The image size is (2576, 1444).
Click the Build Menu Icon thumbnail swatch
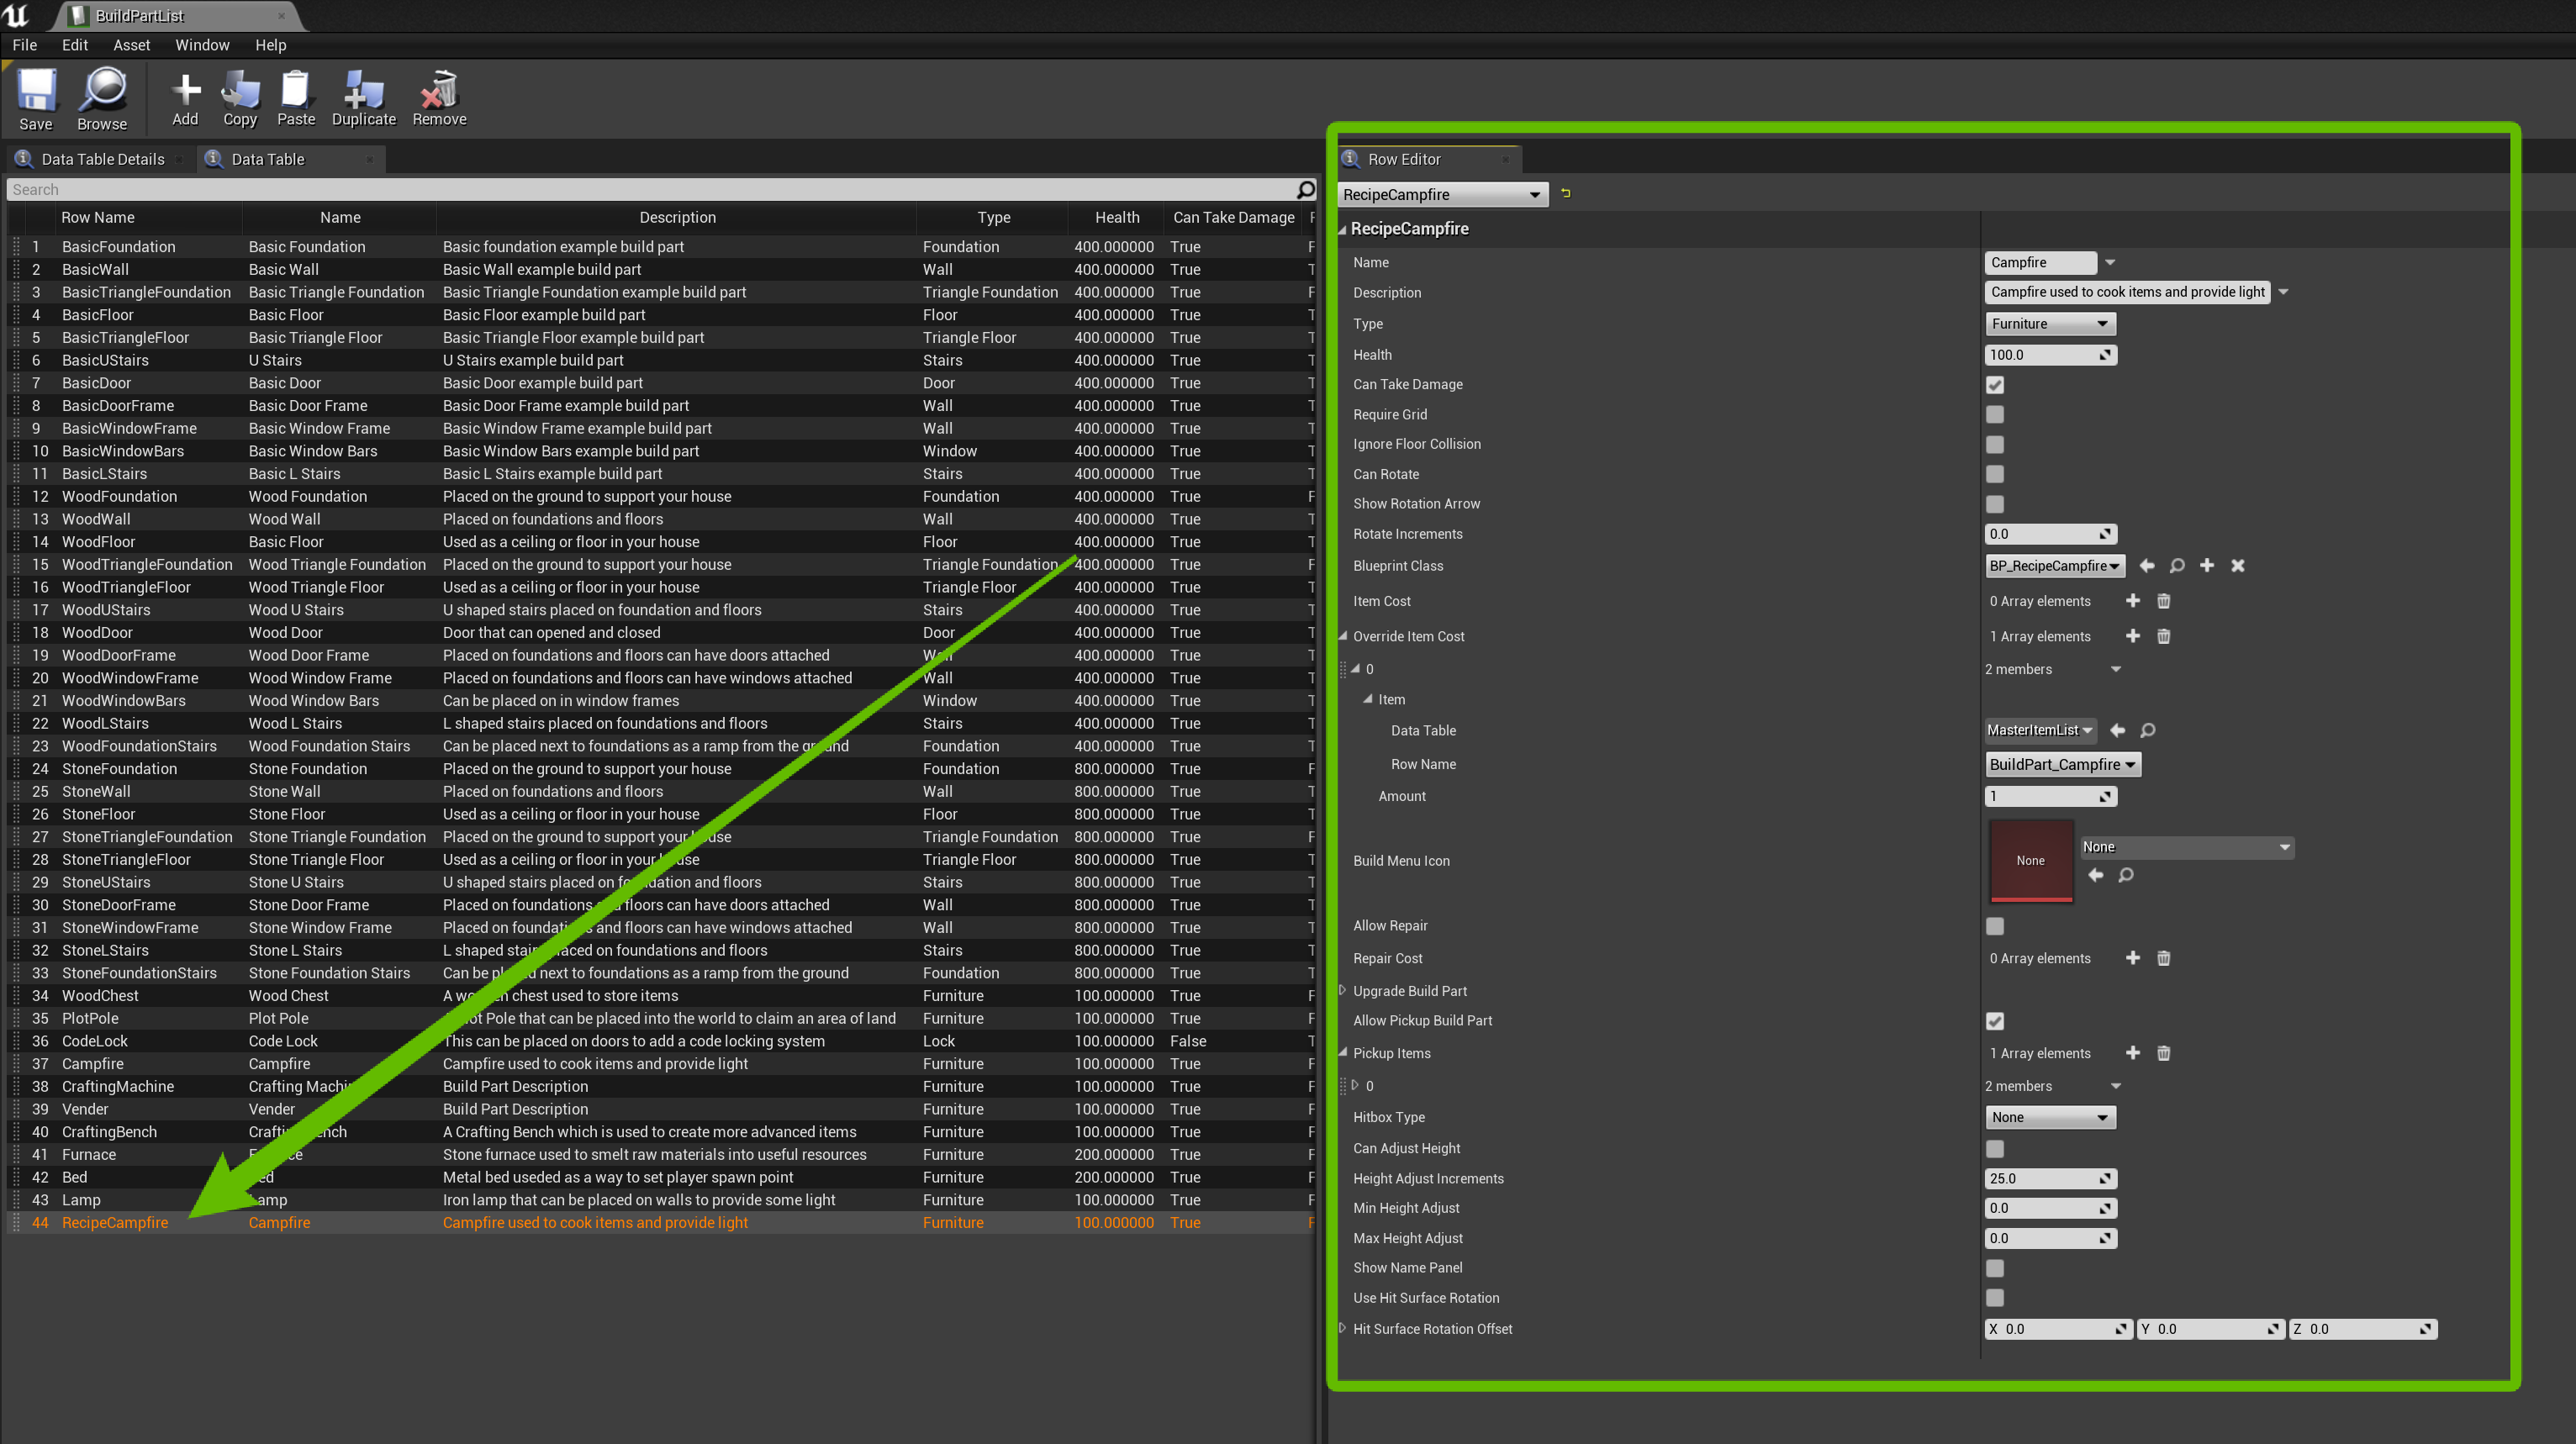[2030, 860]
